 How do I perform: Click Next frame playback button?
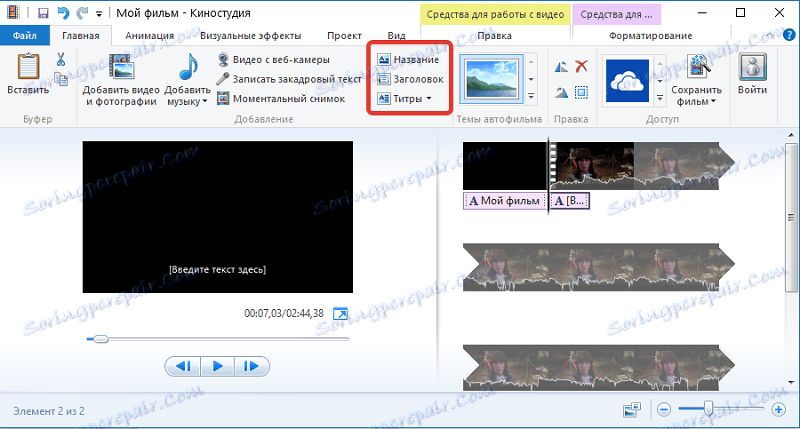[x=252, y=366]
